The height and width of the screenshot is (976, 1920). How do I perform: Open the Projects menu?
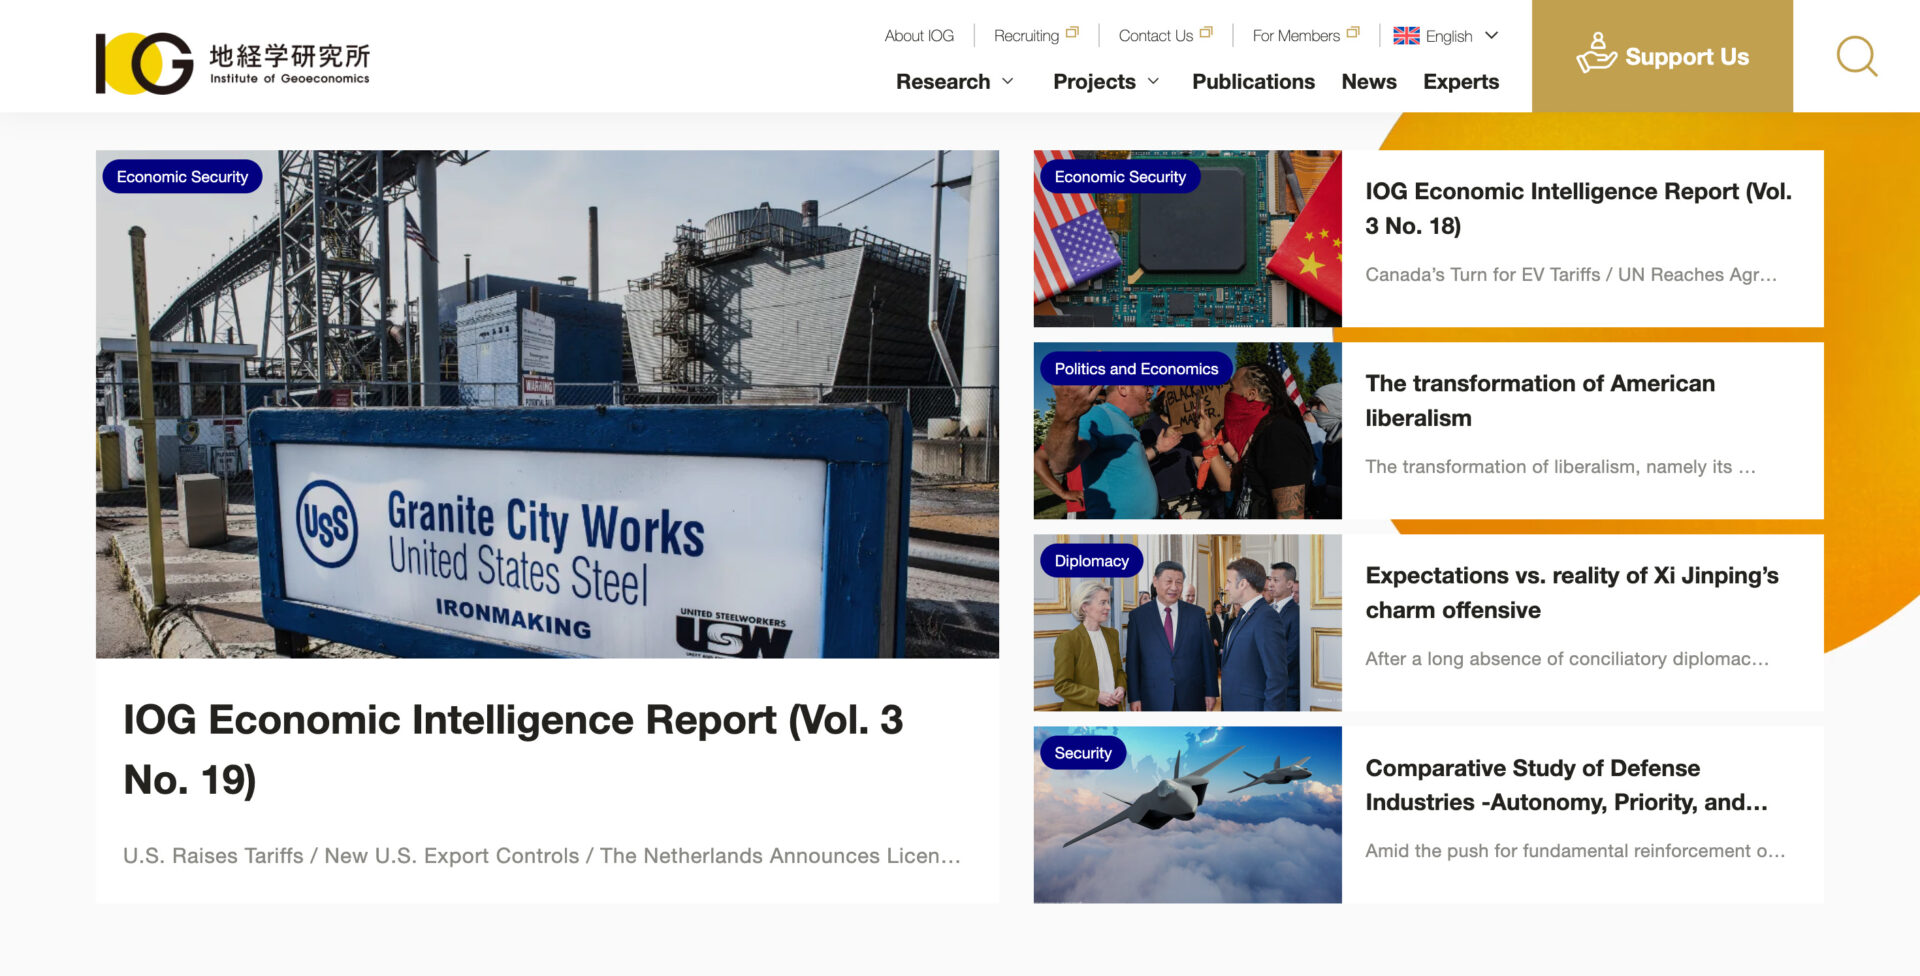[x=1094, y=81]
